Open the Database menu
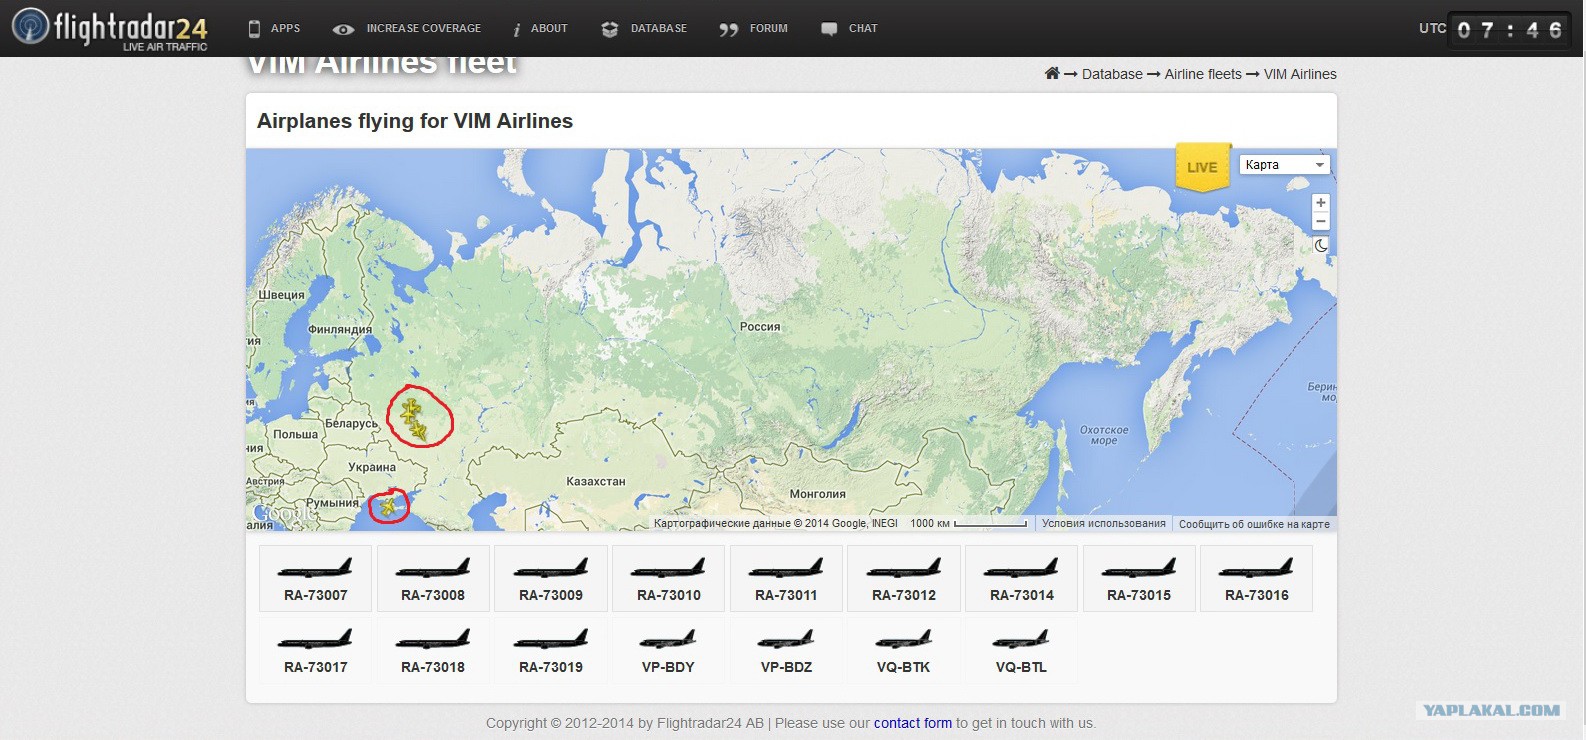The height and width of the screenshot is (740, 1586). tap(644, 28)
